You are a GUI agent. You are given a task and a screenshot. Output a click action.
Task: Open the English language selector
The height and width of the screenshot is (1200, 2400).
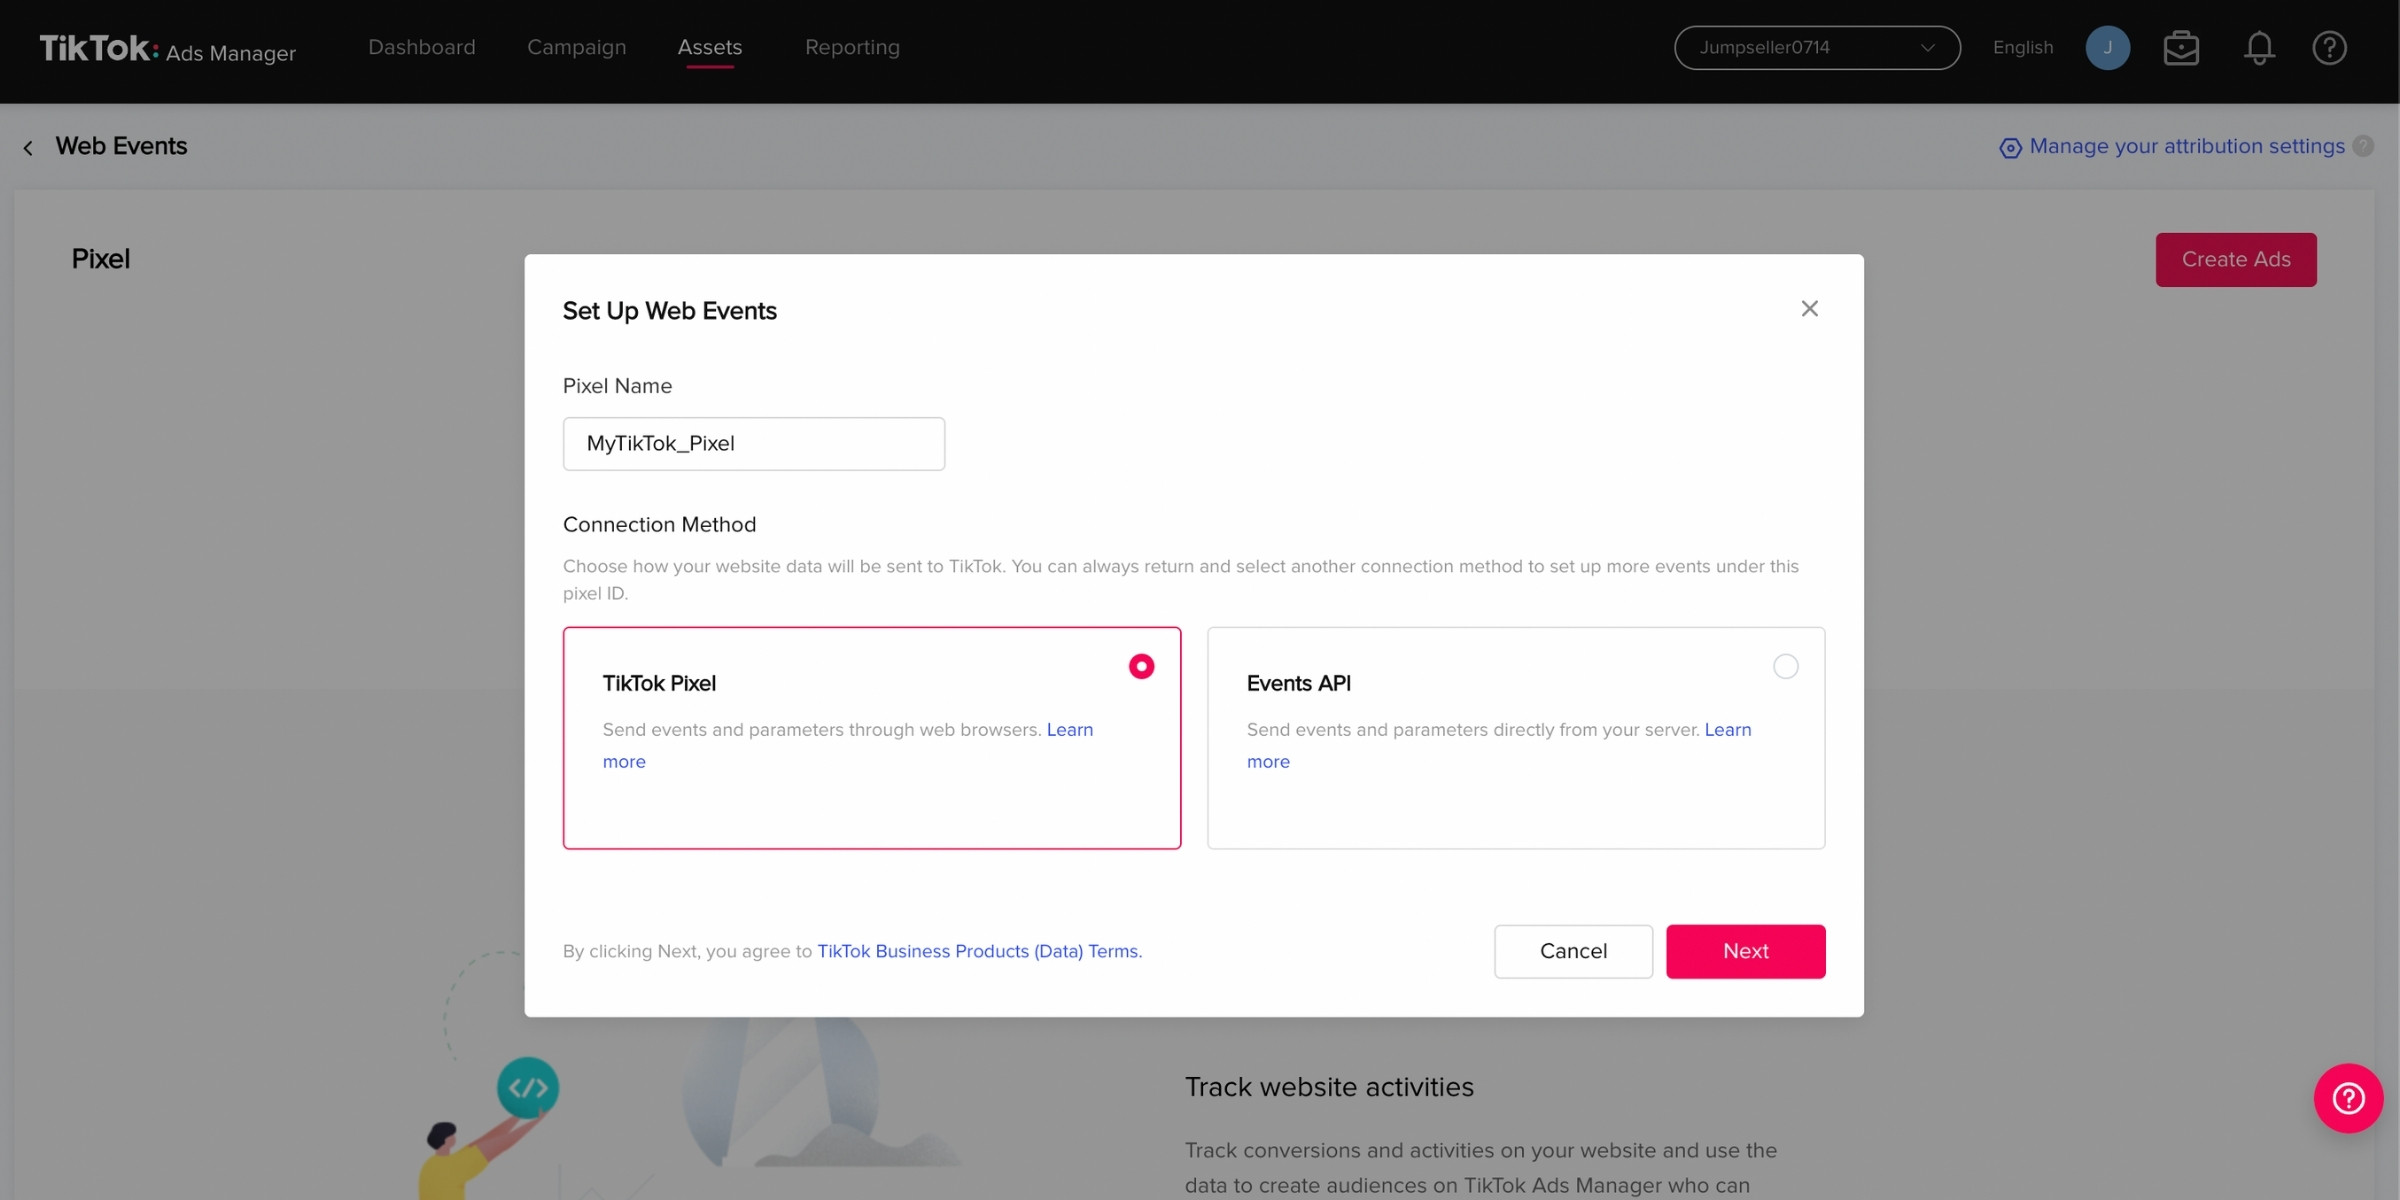click(x=2022, y=48)
